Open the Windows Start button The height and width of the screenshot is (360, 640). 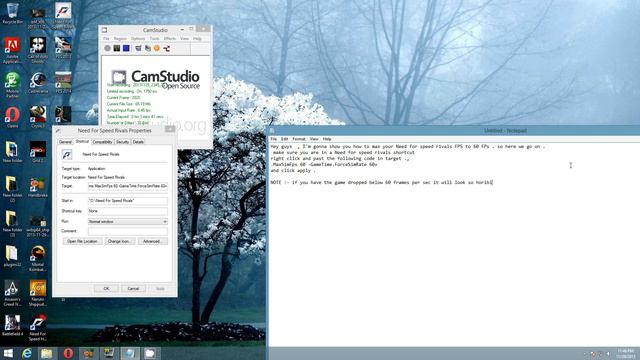click(x=8, y=353)
